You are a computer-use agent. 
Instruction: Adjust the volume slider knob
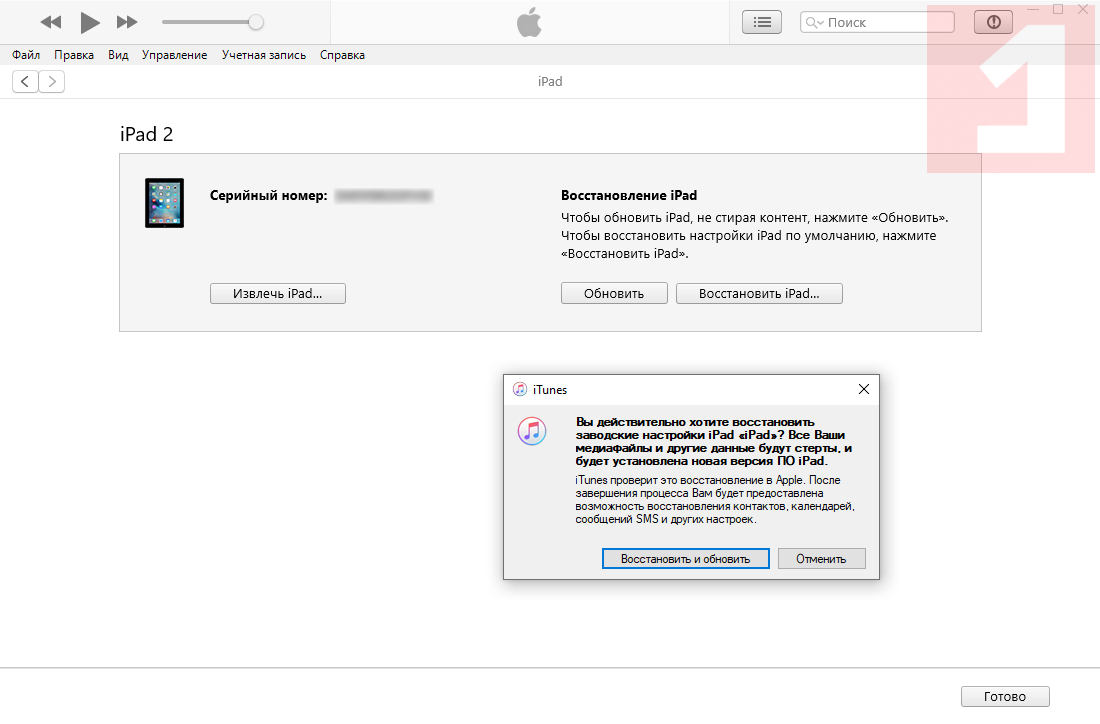[256, 22]
